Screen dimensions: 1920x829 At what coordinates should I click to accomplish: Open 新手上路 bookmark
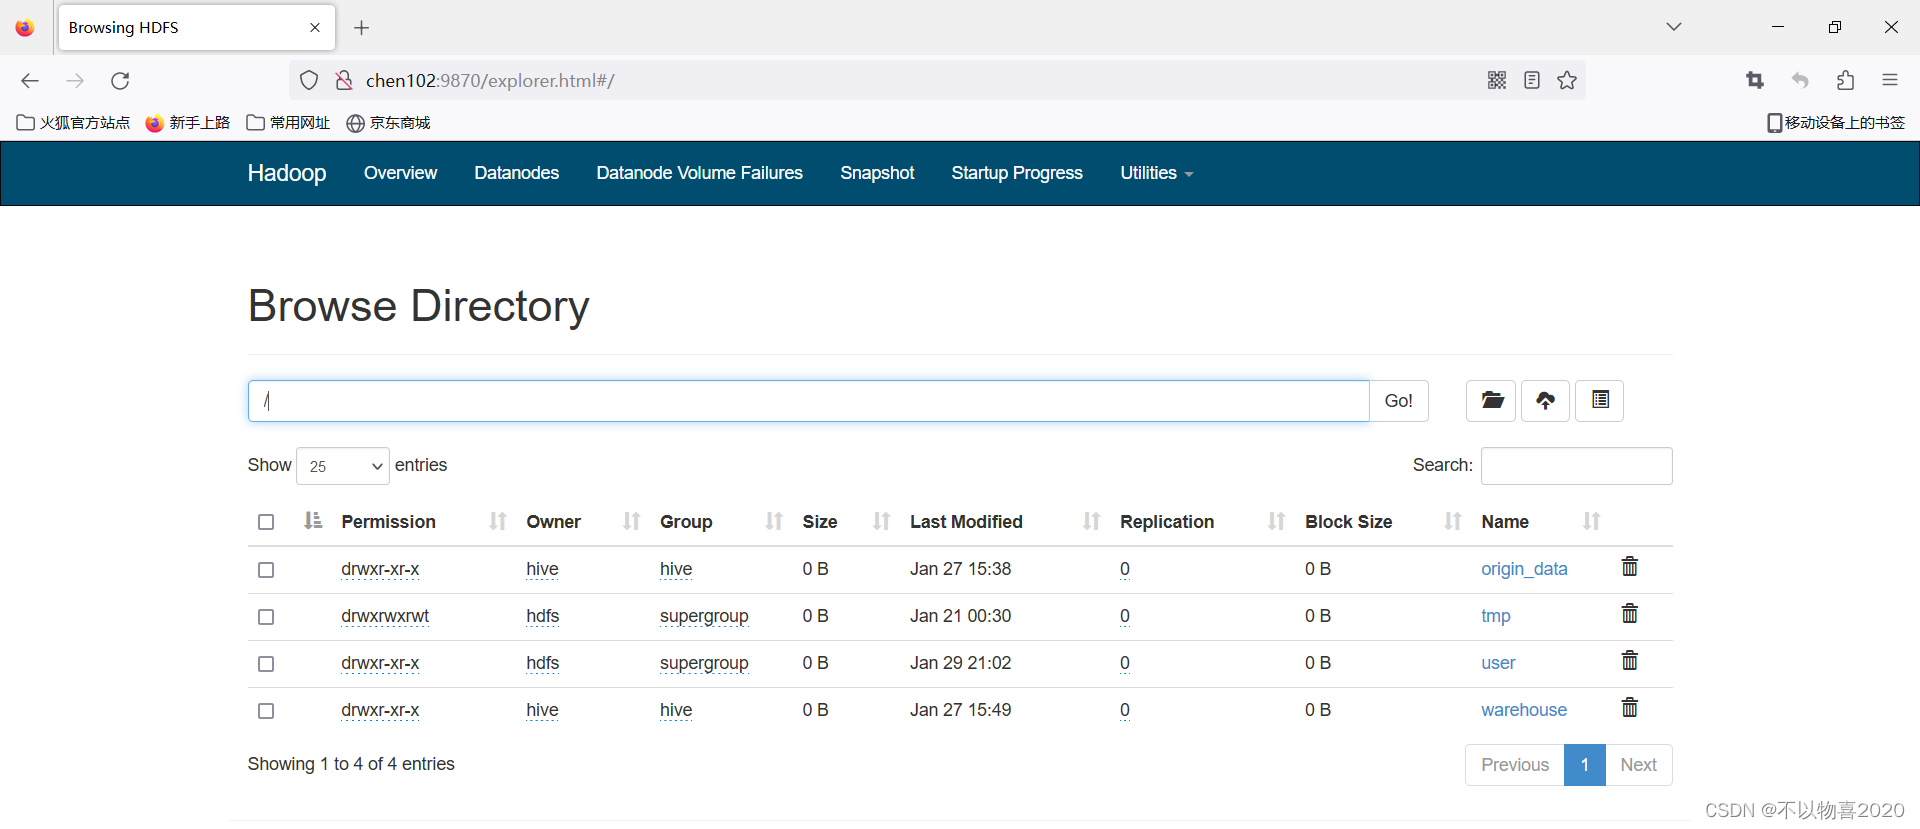(188, 123)
